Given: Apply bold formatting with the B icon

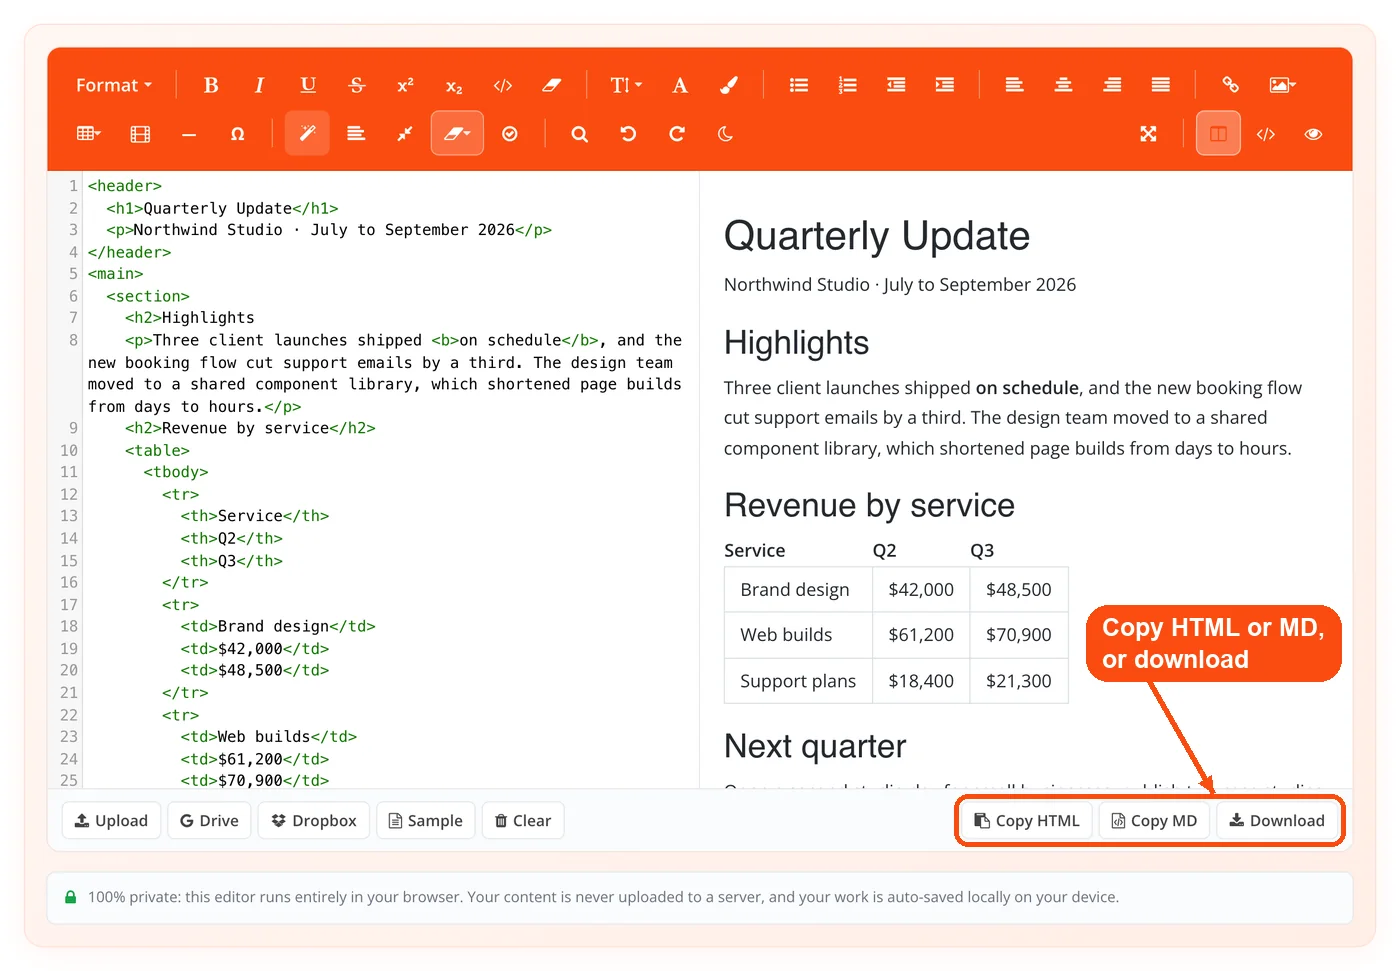Looking at the screenshot, I should tap(211, 85).
